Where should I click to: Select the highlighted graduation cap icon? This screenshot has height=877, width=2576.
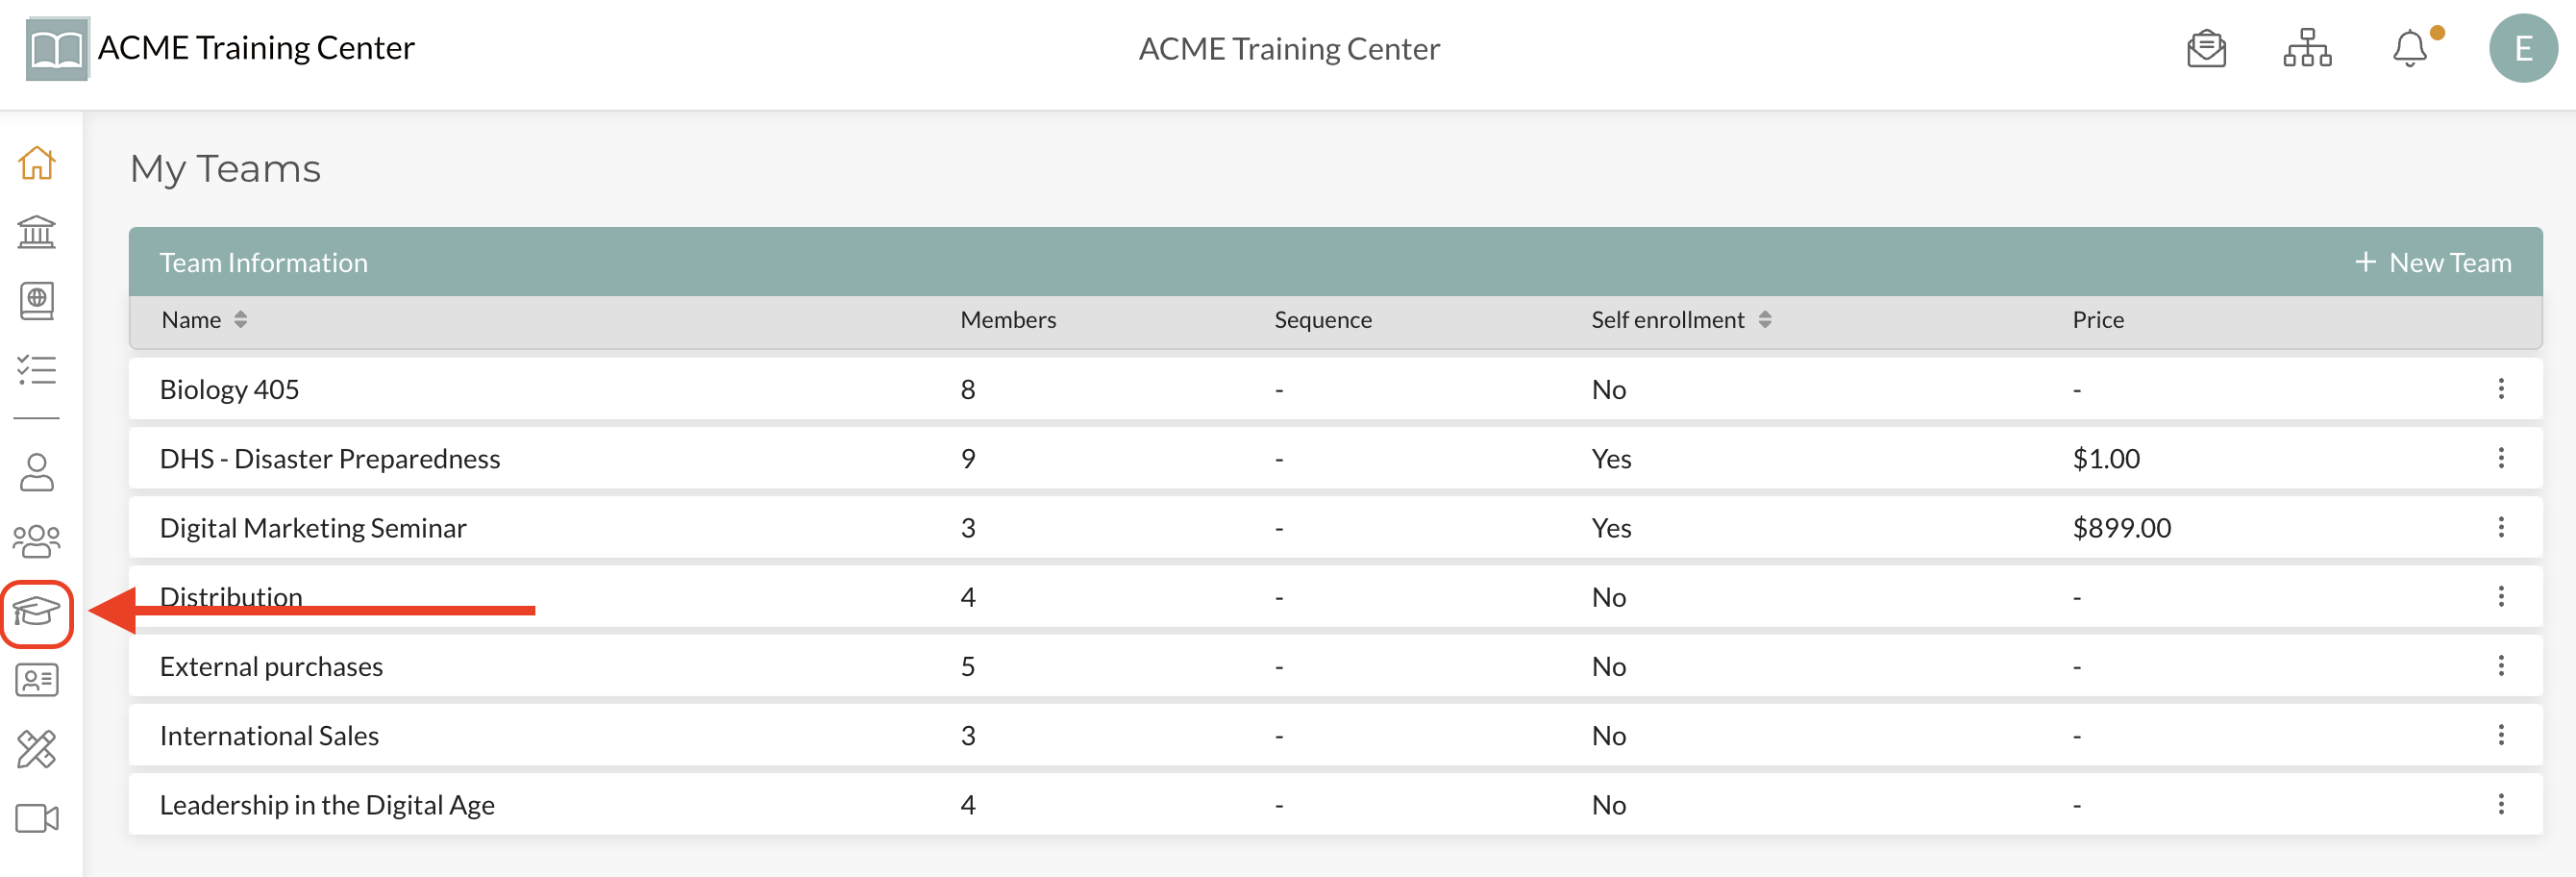tap(36, 612)
